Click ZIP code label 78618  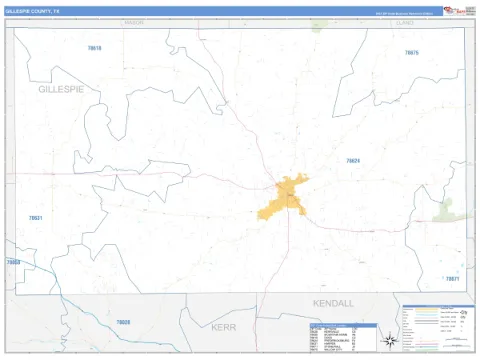(94, 48)
